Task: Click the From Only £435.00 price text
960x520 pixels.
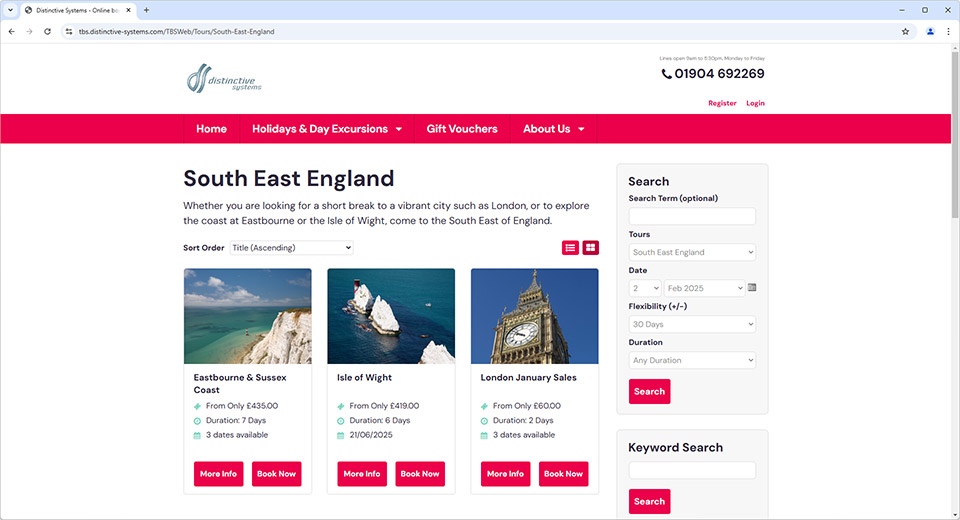Action: tap(242, 405)
